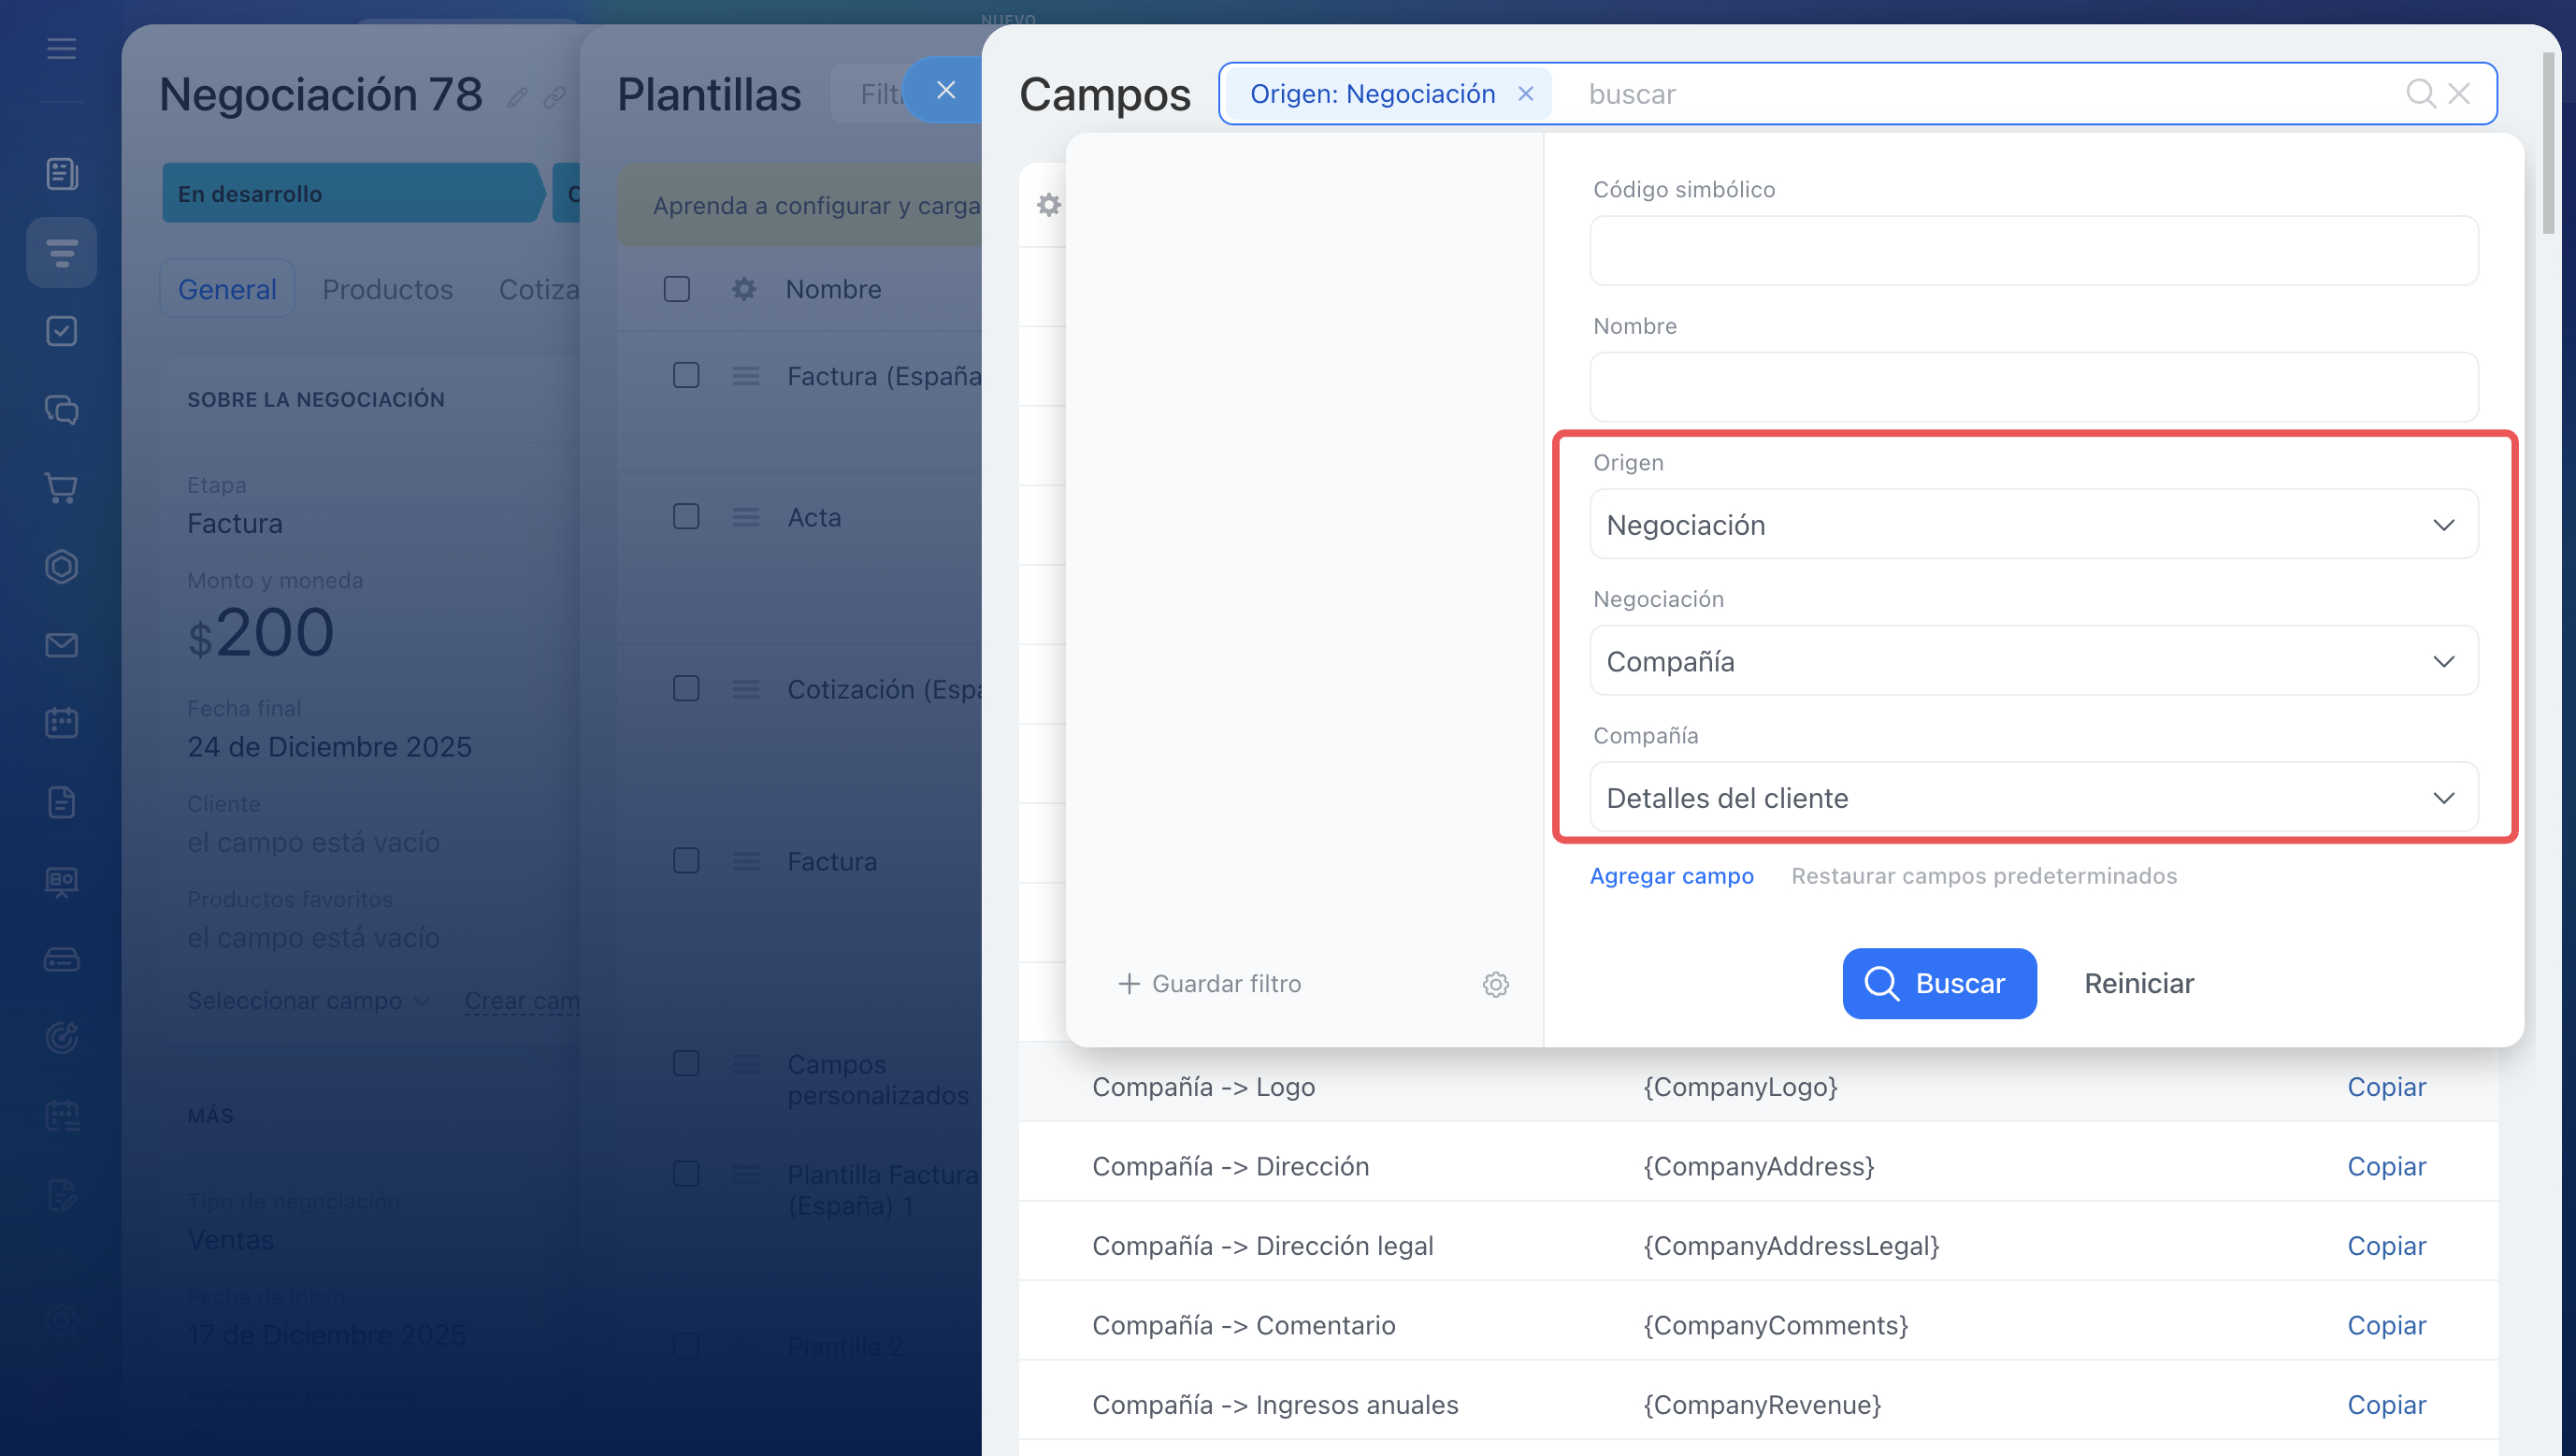Screen dimensions: 2576x1456
Task: Check the Acta template row
Action: tap(686, 516)
